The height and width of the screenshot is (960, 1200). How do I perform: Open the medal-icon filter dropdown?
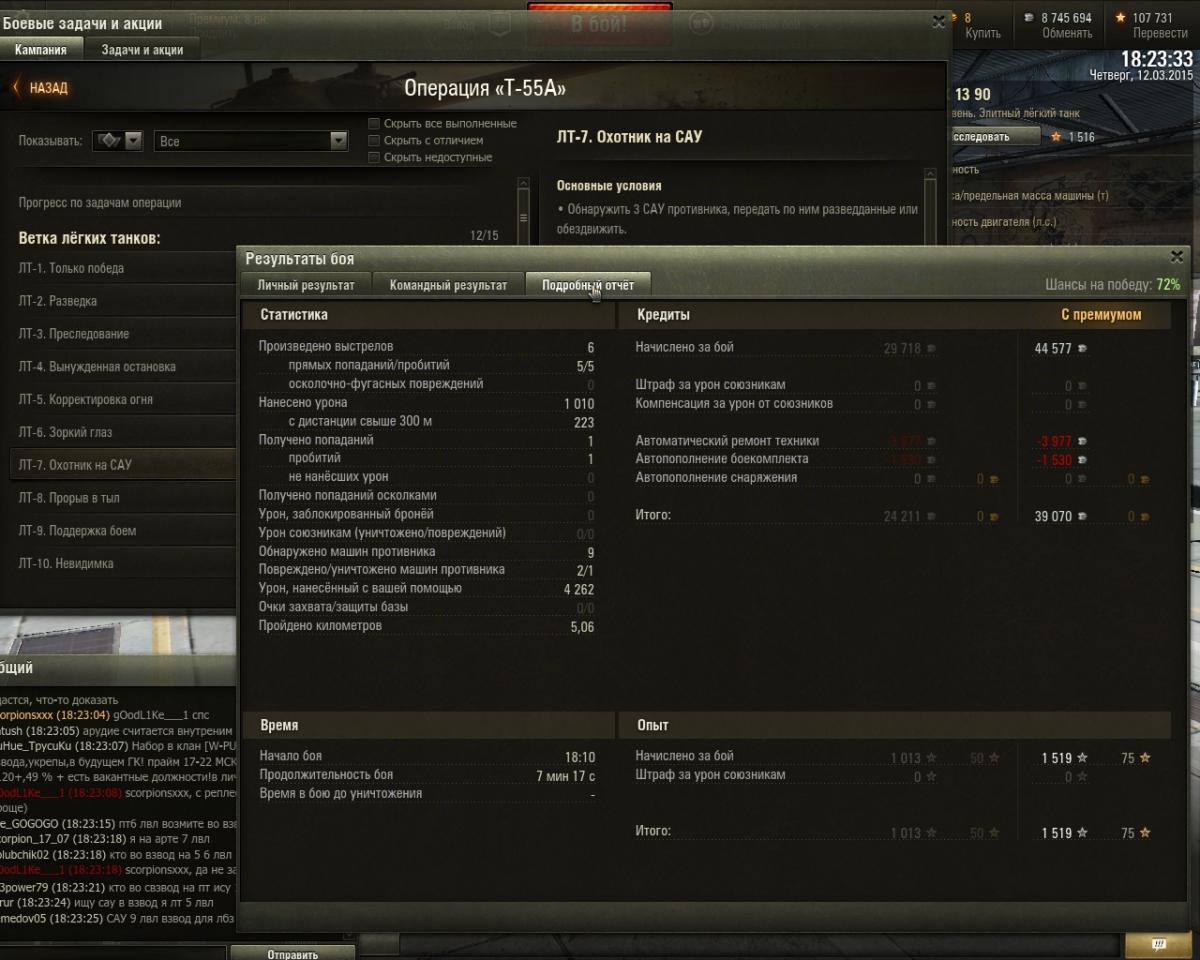pyautogui.click(x=118, y=141)
